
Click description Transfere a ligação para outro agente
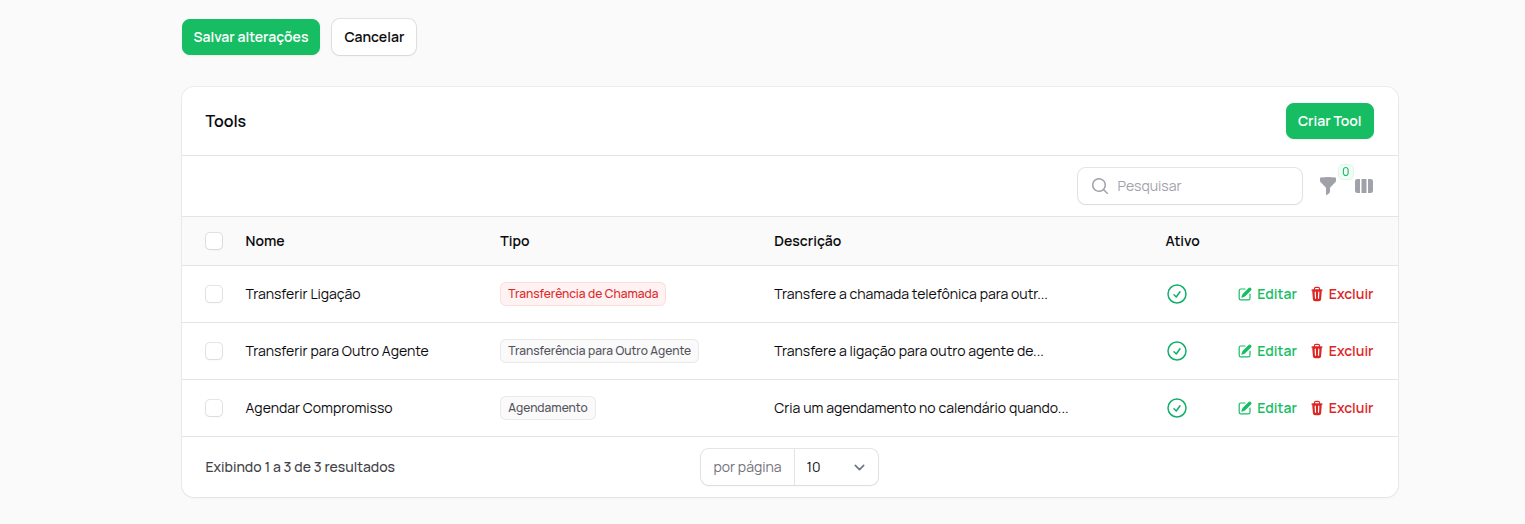tap(909, 351)
